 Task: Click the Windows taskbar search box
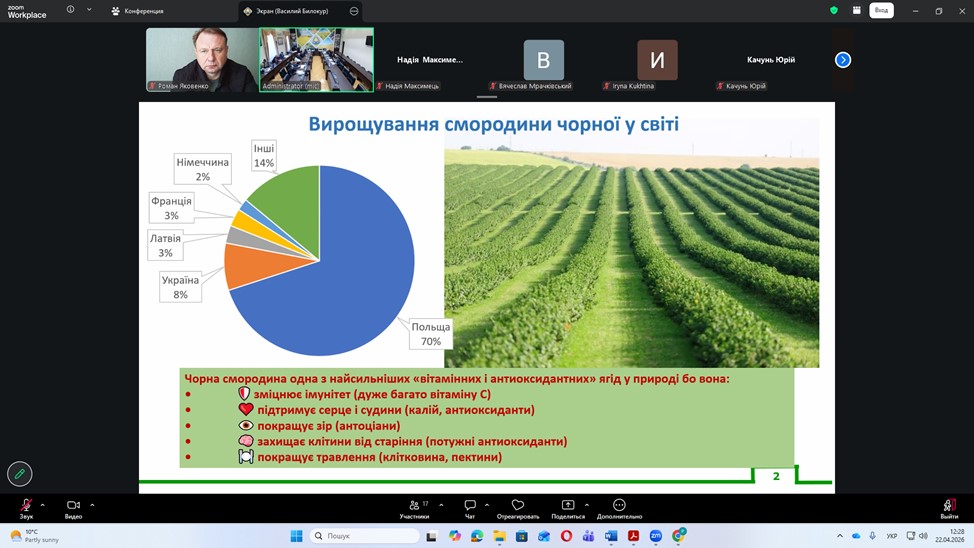click(364, 536)
